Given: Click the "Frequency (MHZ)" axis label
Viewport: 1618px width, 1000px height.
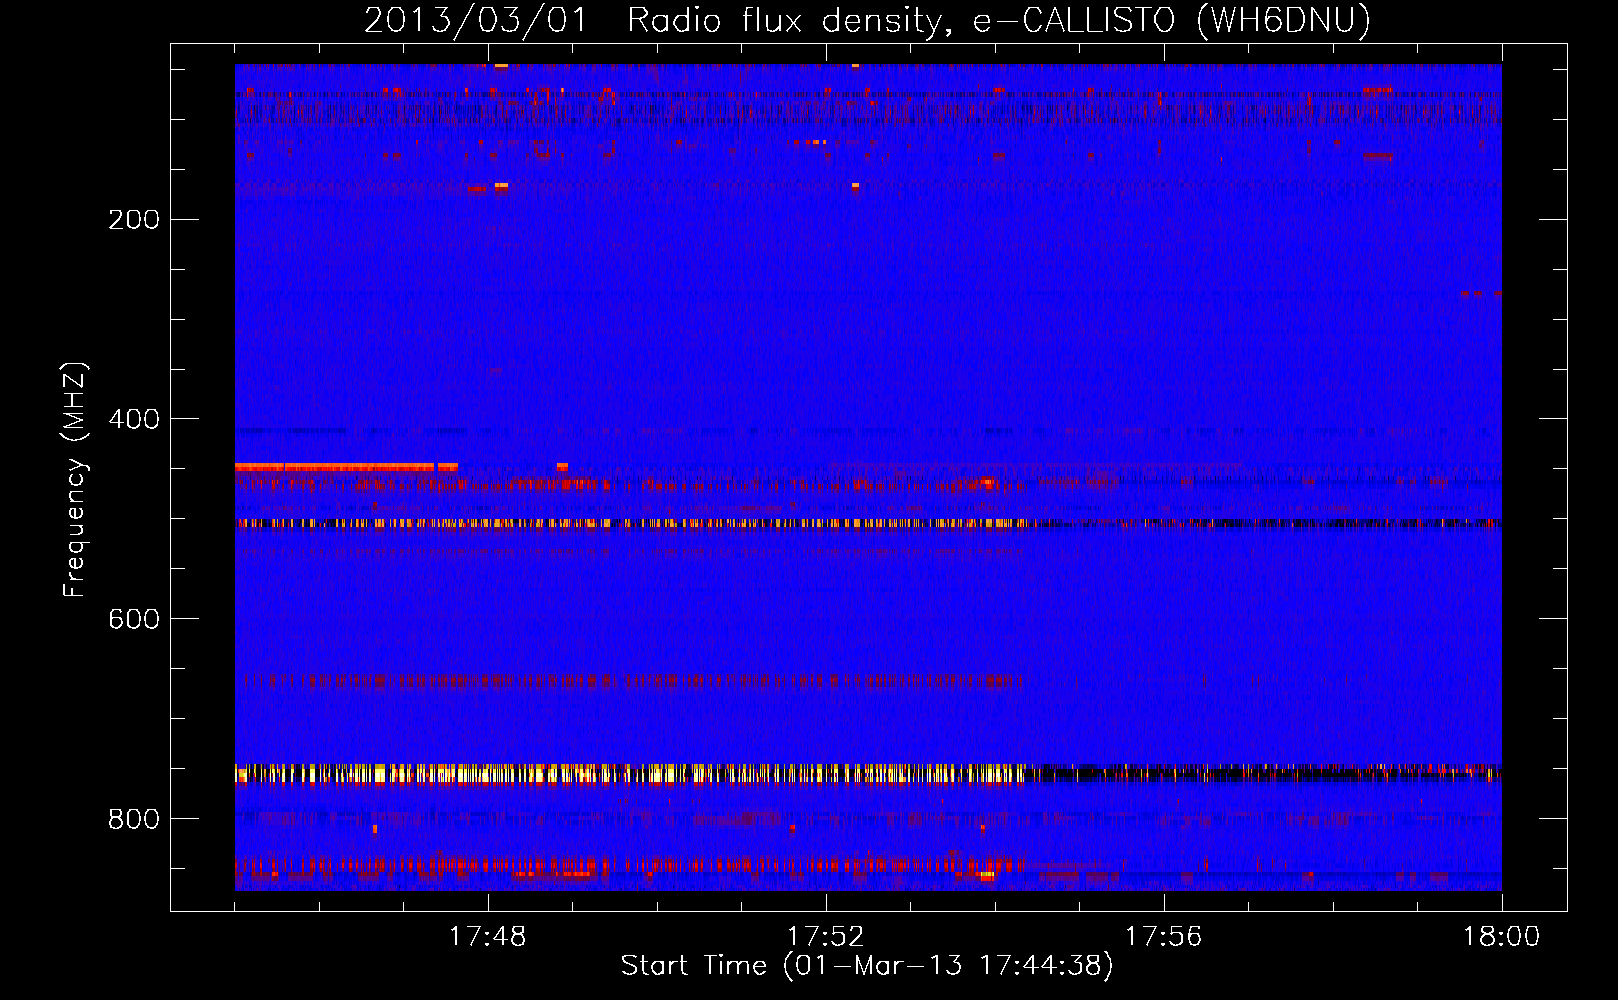Looking at the screenshot, I should [74, 479].
